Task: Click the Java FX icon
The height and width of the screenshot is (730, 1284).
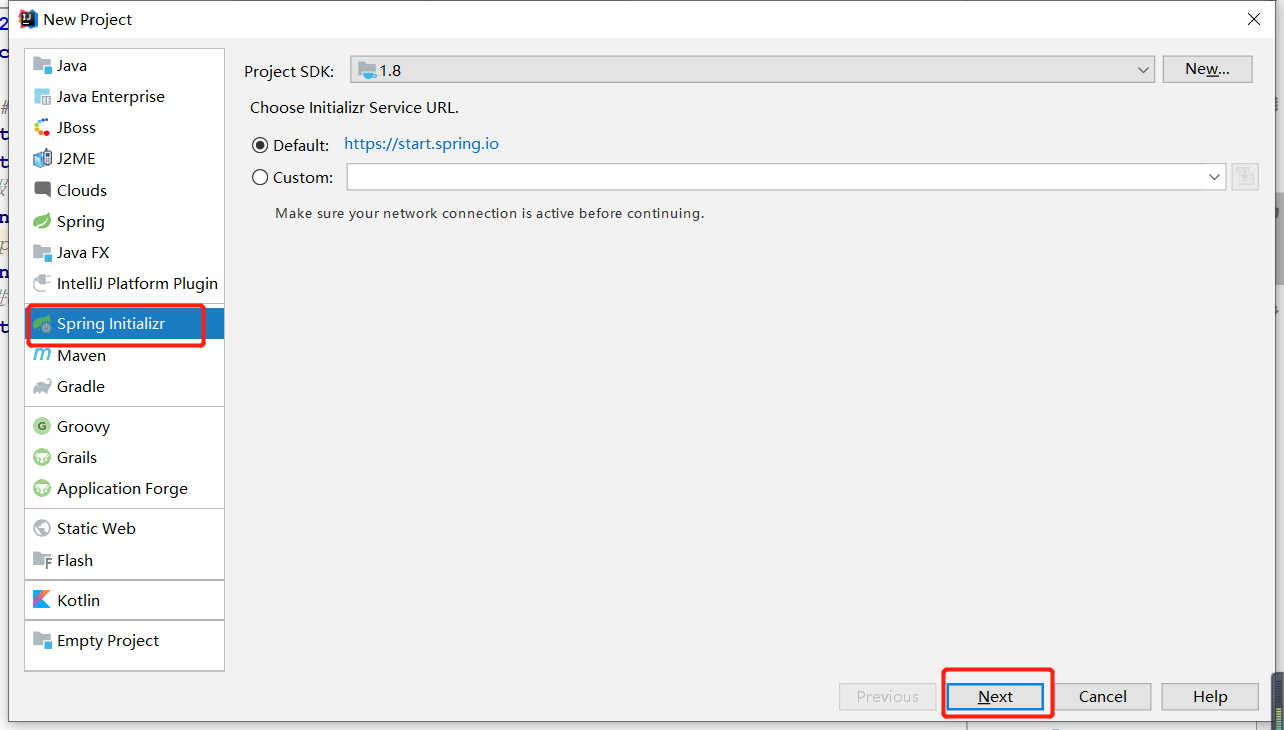Action: (42, 252)
